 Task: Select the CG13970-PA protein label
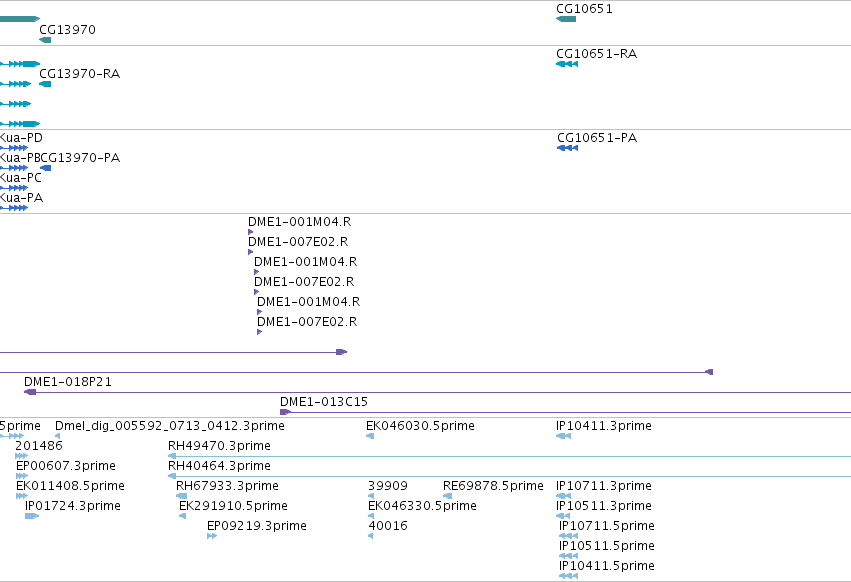click(x=80, y=158)
